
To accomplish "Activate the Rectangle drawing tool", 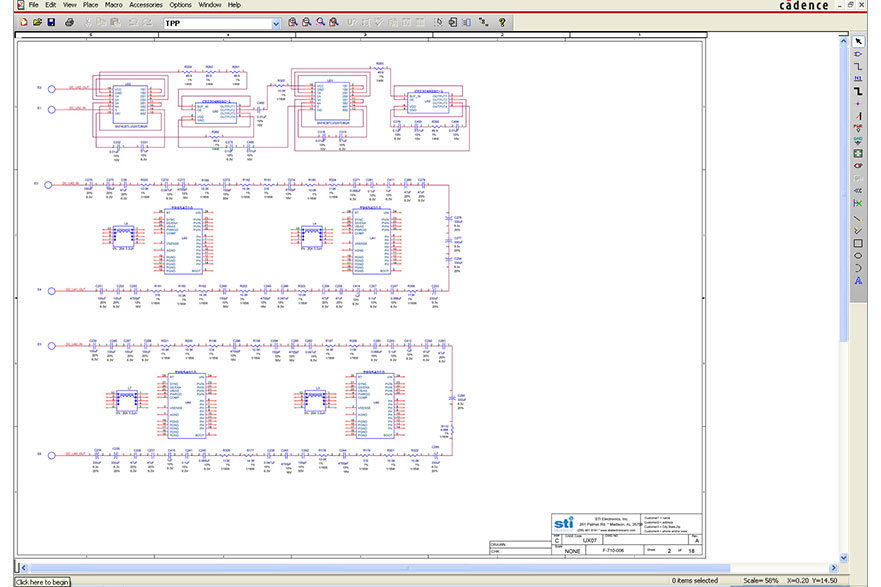I will (858, 243).
